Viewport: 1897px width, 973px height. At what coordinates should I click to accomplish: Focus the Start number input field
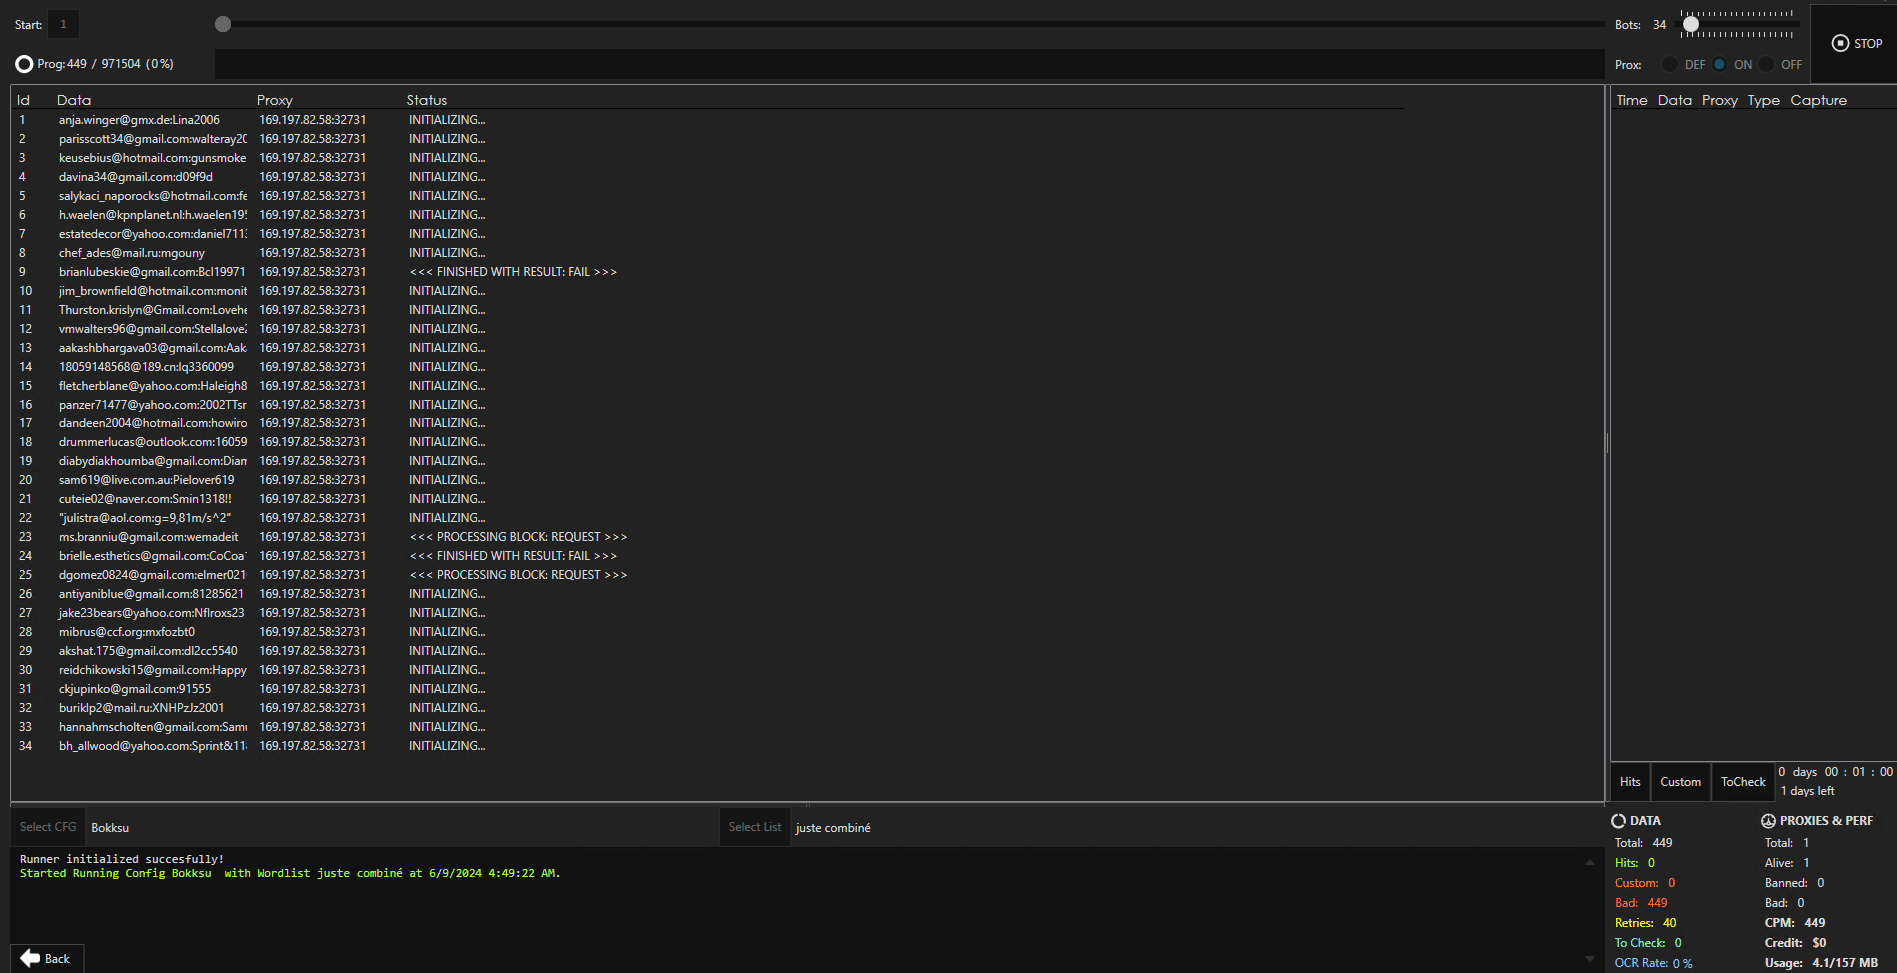[x=63, y=24]
